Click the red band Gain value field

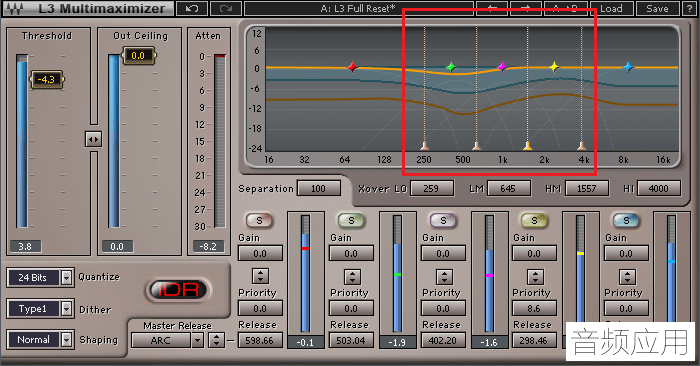pos(260,254)
